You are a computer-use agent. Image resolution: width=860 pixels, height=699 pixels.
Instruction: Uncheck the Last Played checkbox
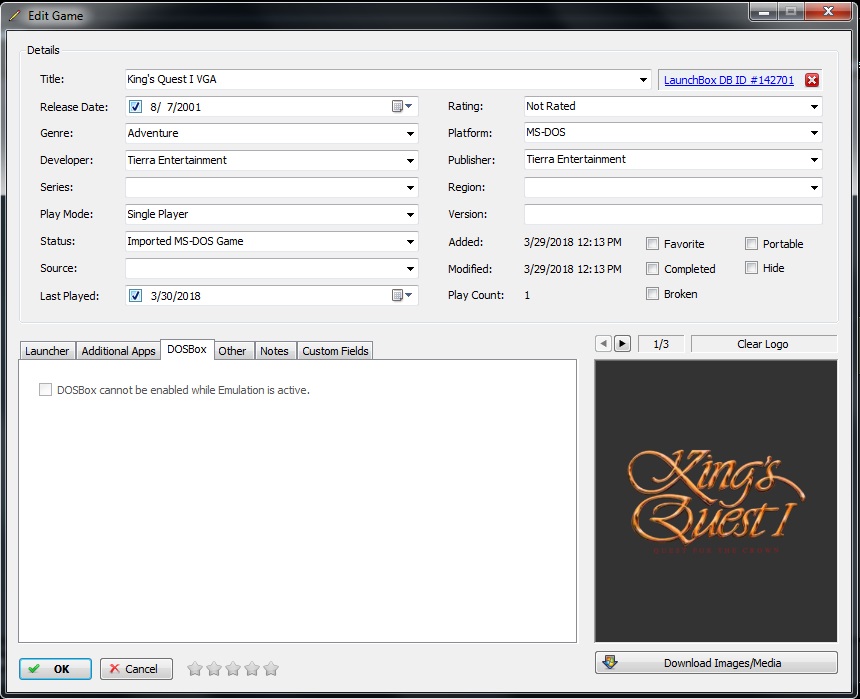pos(135,296)
